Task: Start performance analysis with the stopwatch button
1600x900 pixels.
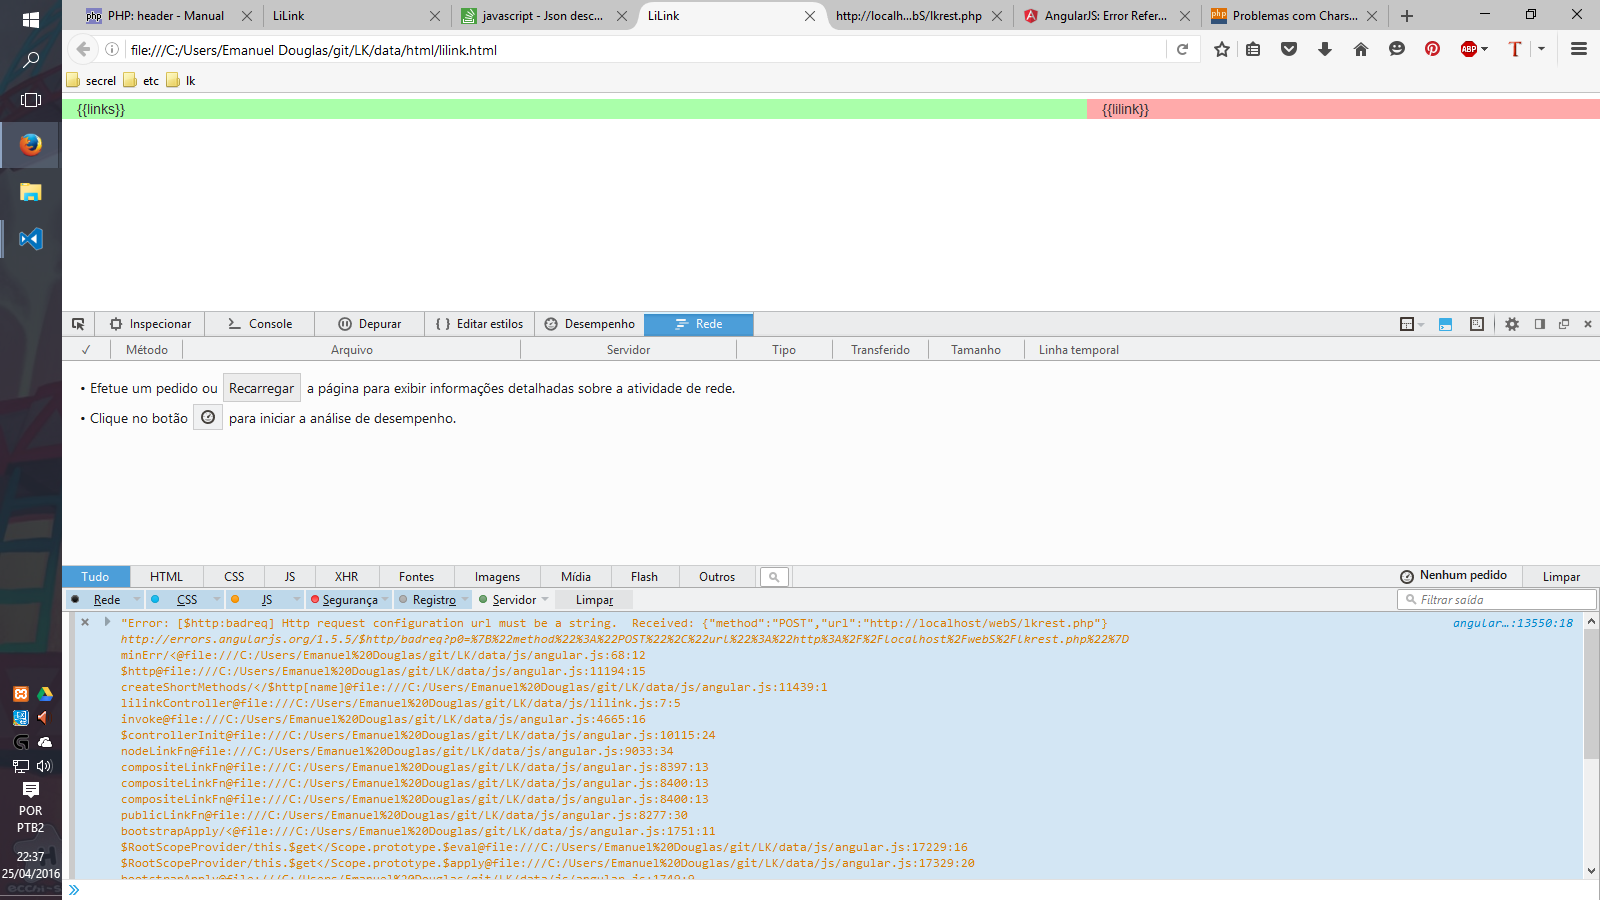Action: (208, 417)
